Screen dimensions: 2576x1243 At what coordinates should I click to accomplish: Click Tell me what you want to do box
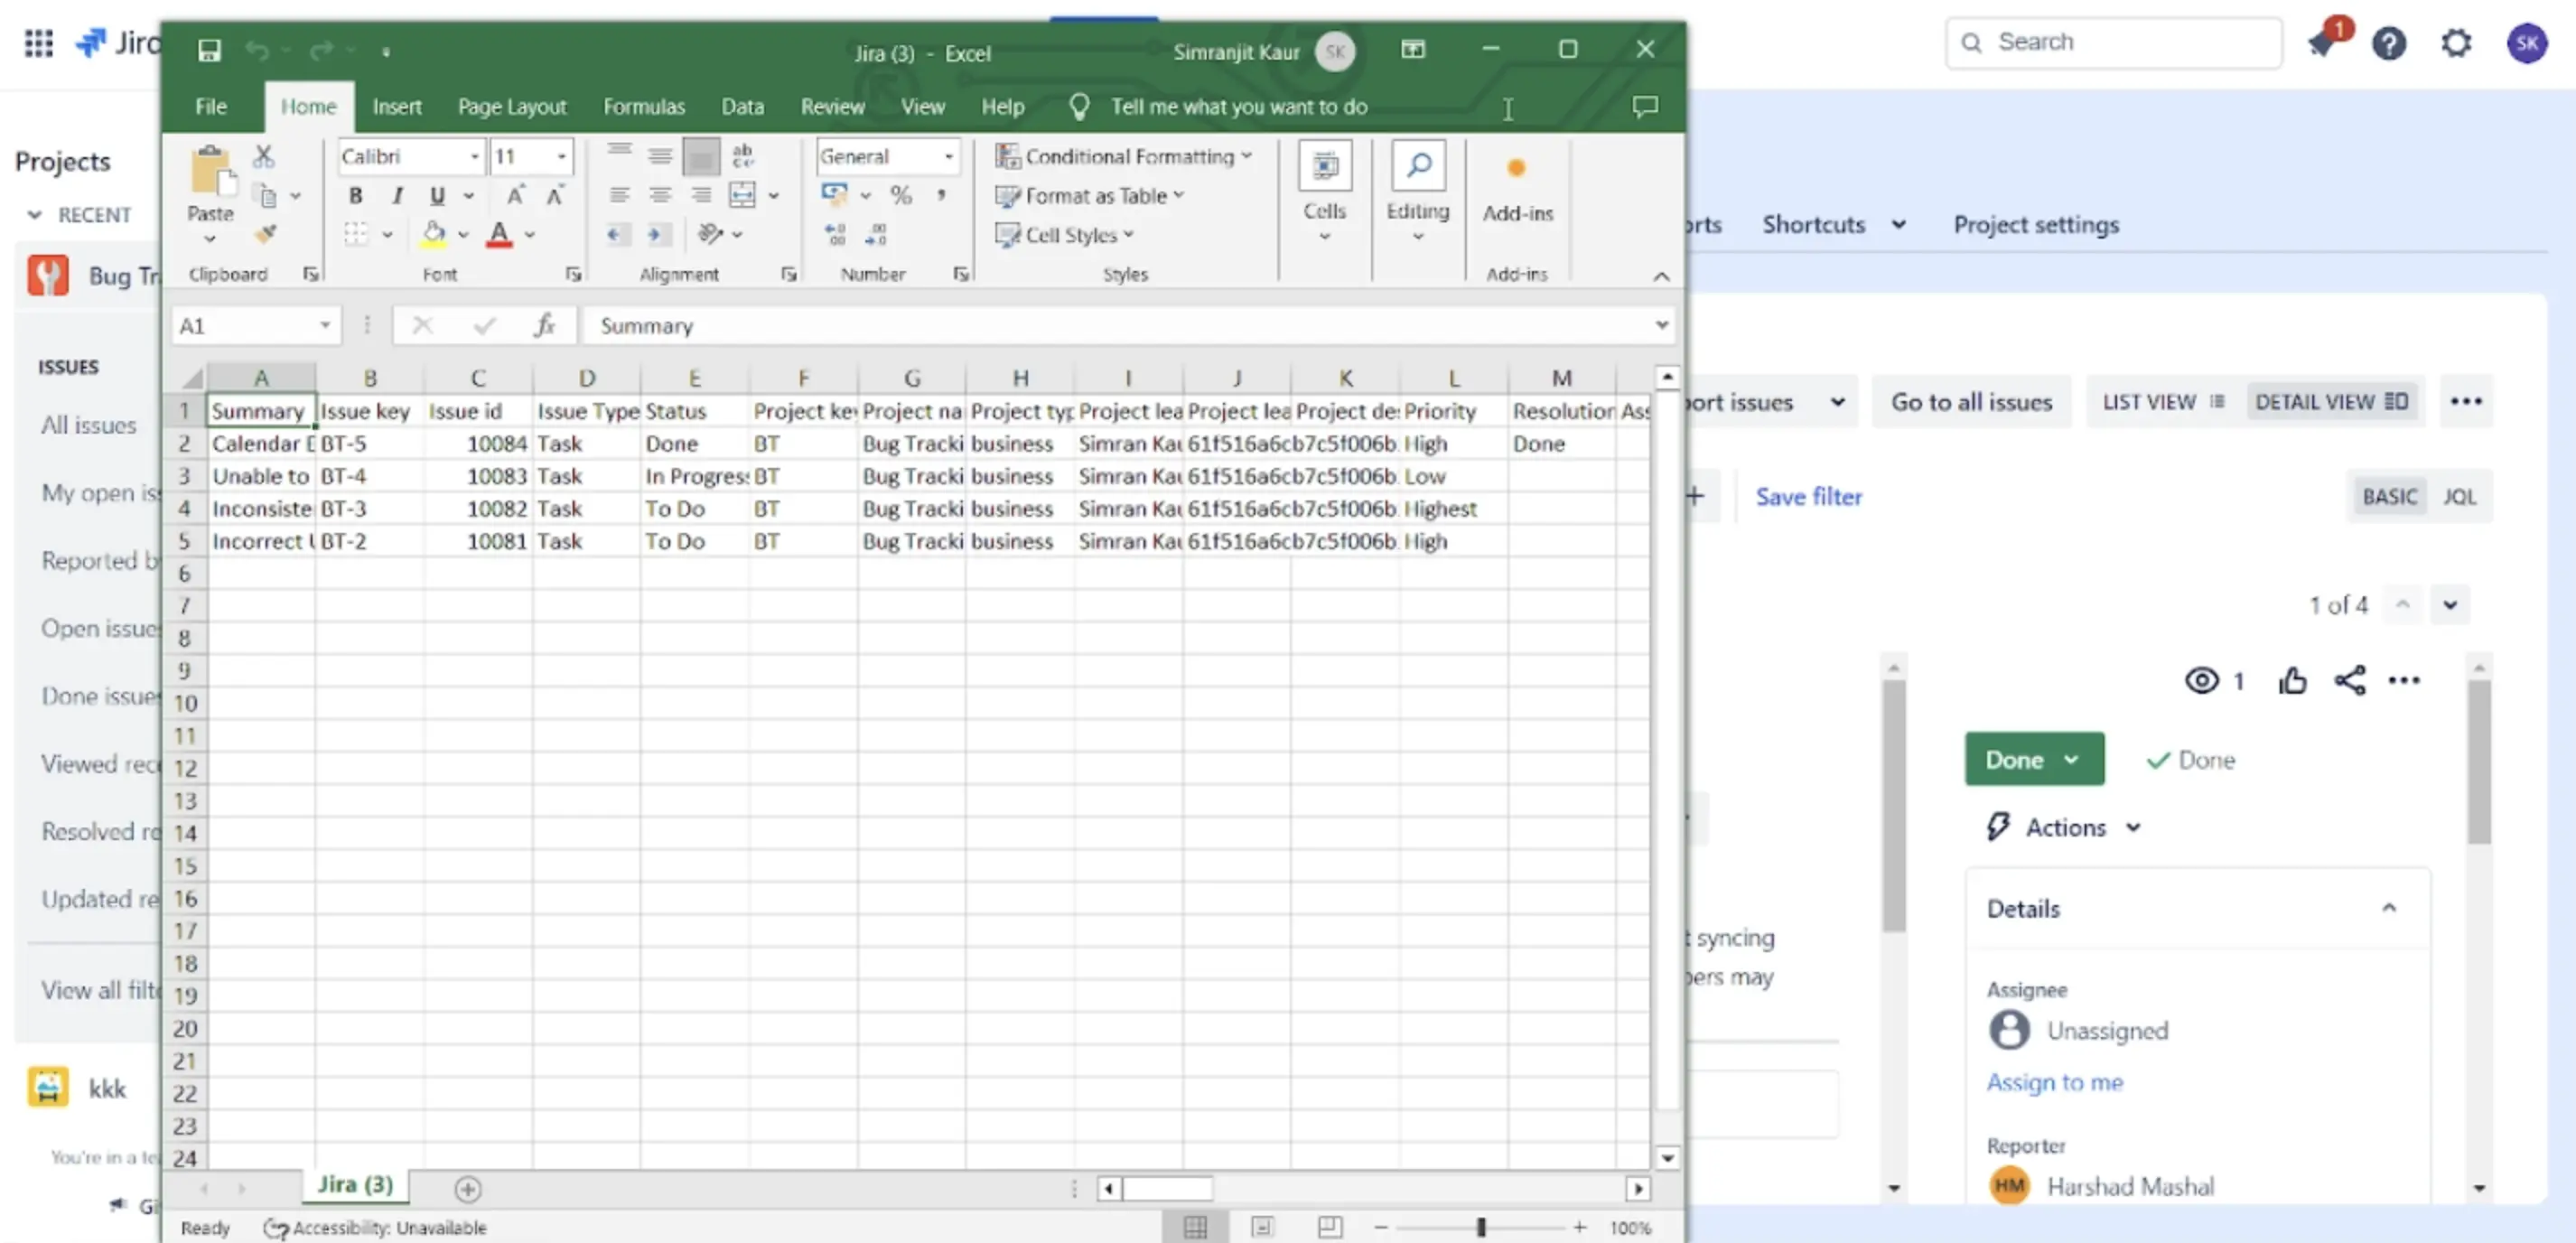coord(1238,106)
